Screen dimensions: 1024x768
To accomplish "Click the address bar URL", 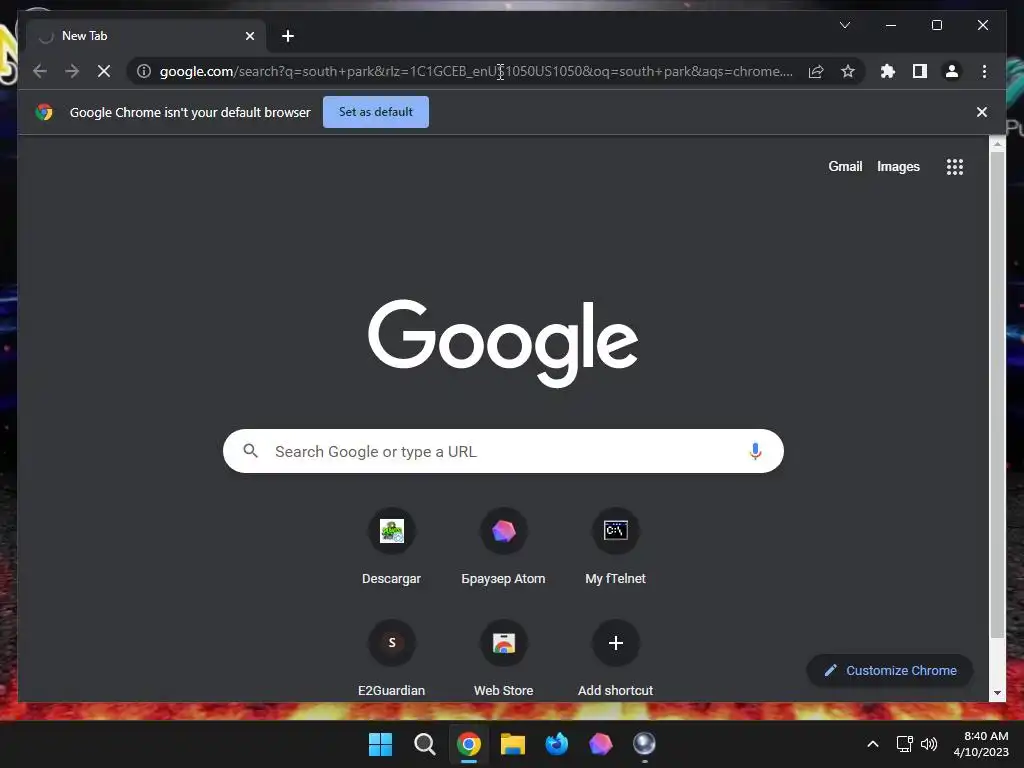I will click(x=476, y=71).
